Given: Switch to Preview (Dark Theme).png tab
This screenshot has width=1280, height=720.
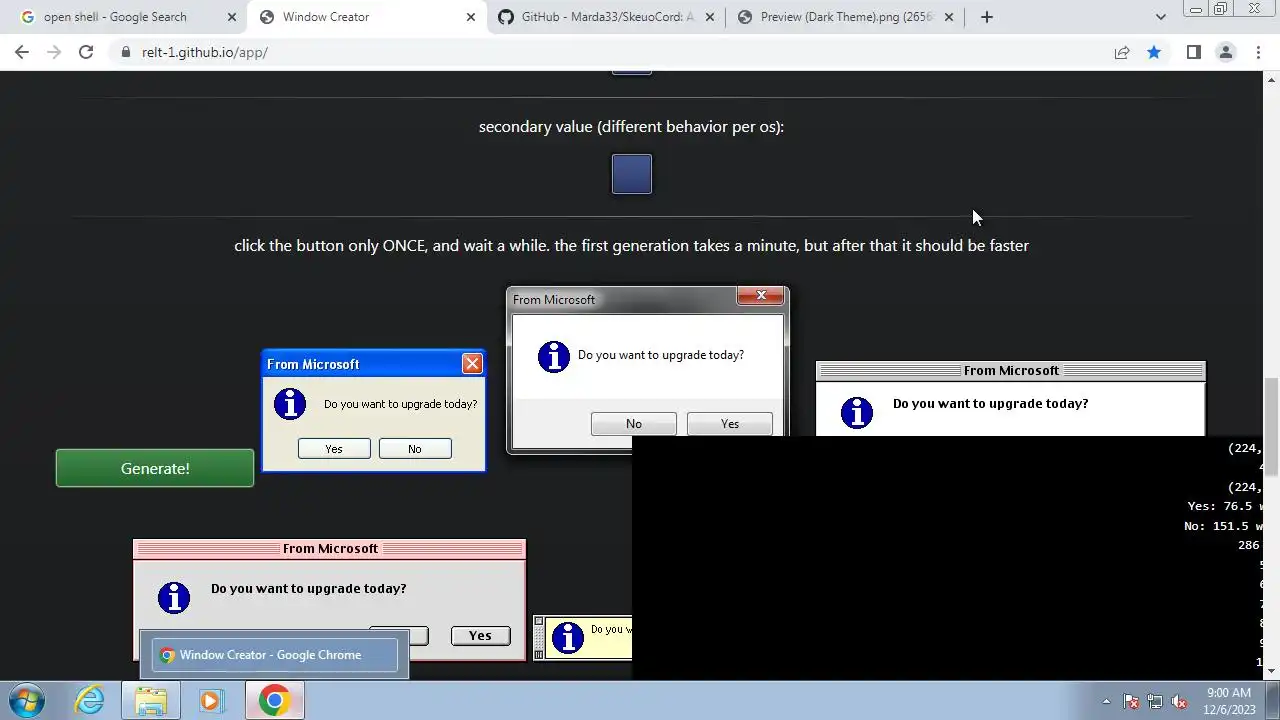Looking at the screenshot, I should [844, 17].
